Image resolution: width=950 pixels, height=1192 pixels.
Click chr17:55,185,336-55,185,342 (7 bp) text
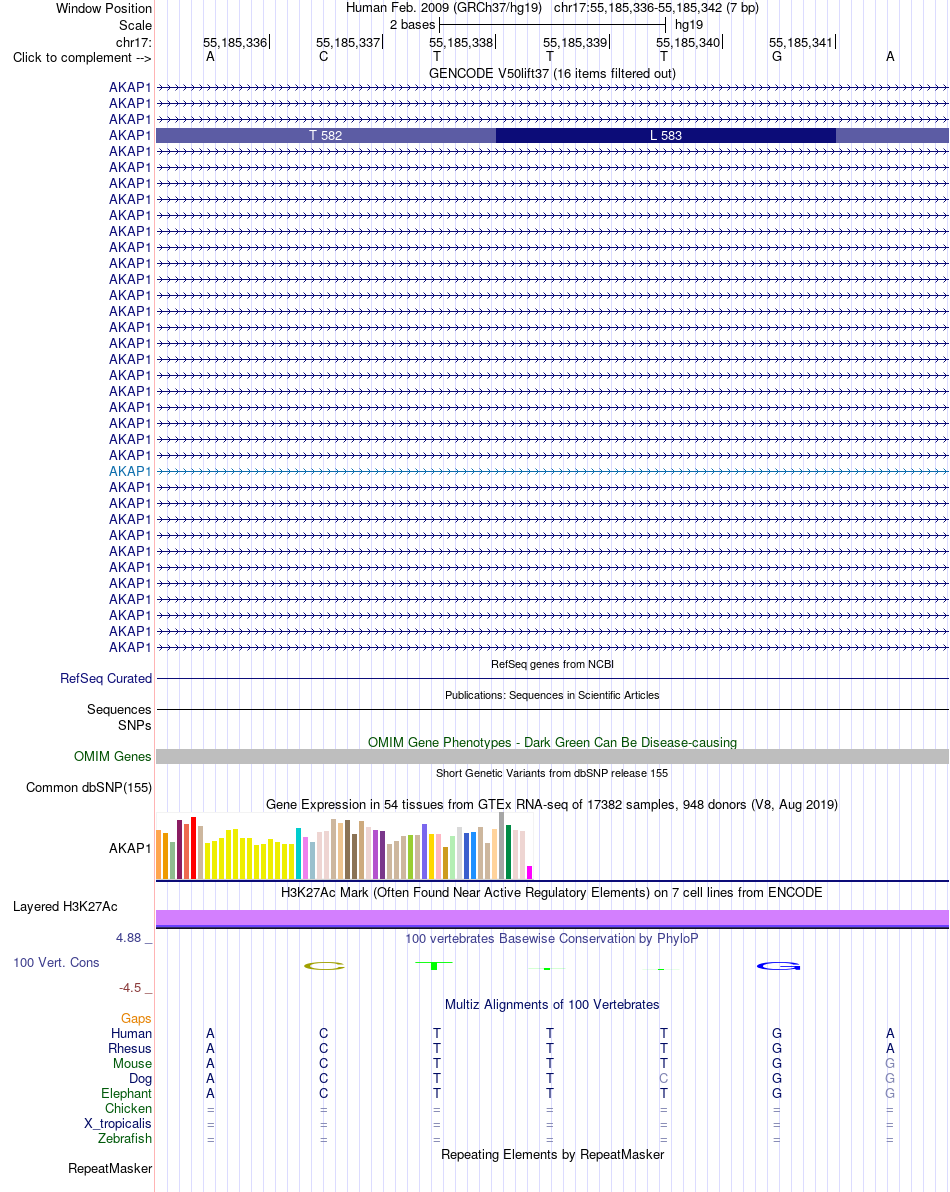click(x=656, y=8)
